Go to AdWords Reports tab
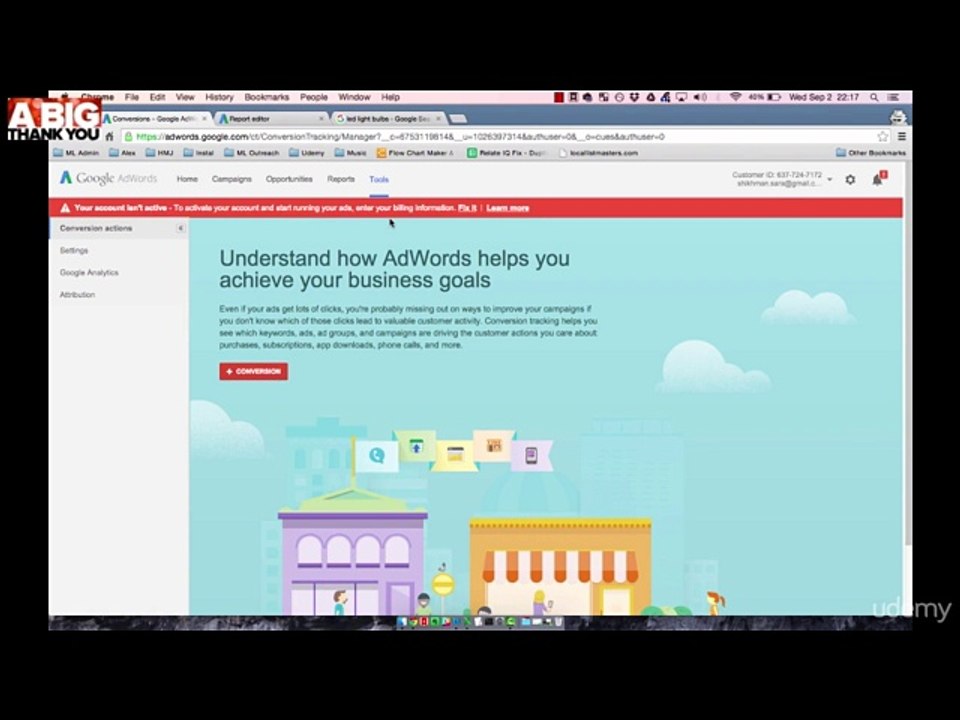Viewport: 960px width, 720px height. (341, 179)
